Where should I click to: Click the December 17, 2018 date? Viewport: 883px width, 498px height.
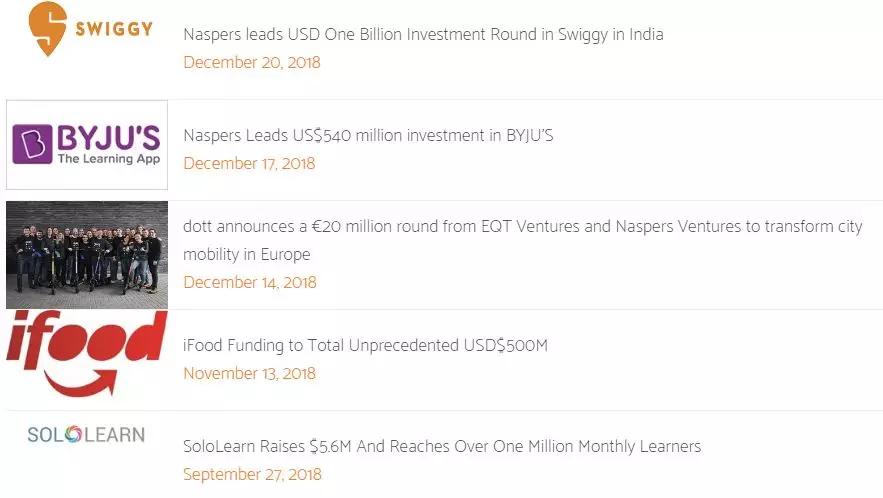[249, 163]
